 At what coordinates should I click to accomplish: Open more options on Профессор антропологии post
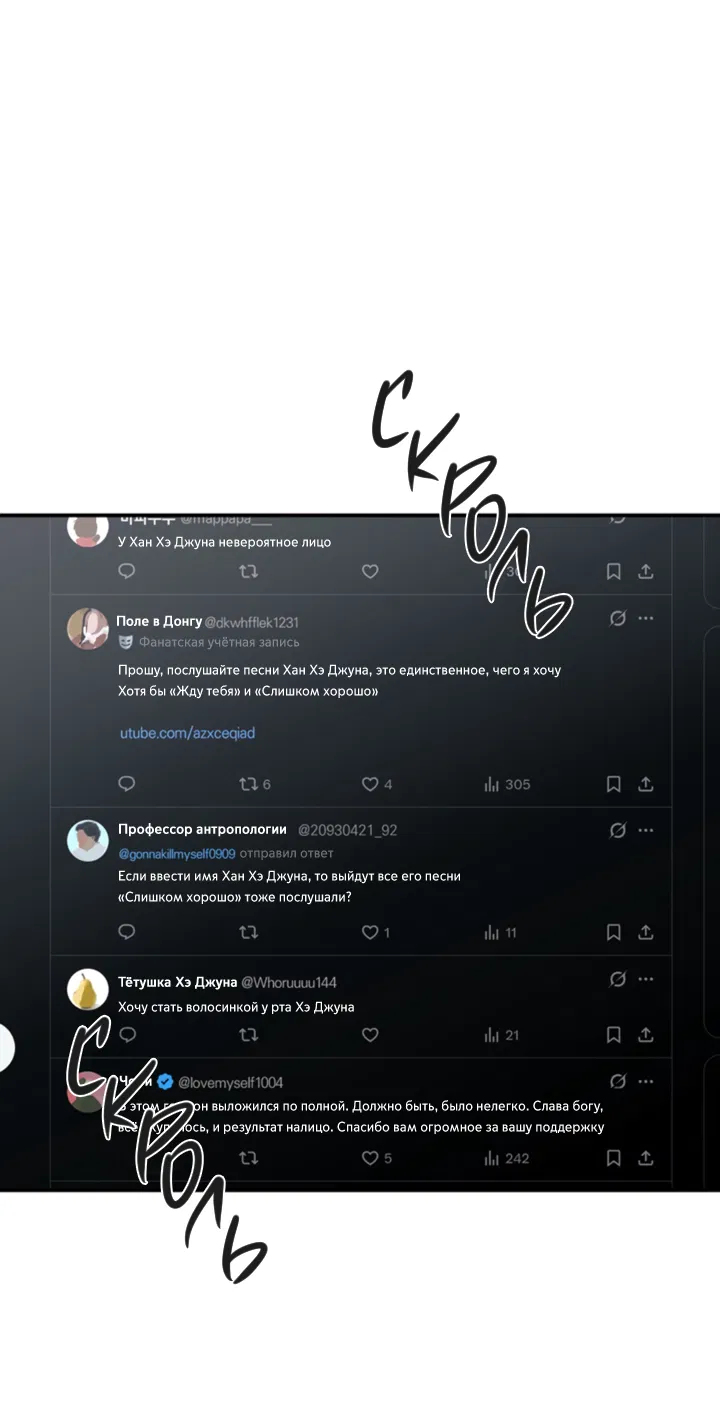[x=646, y=830]
